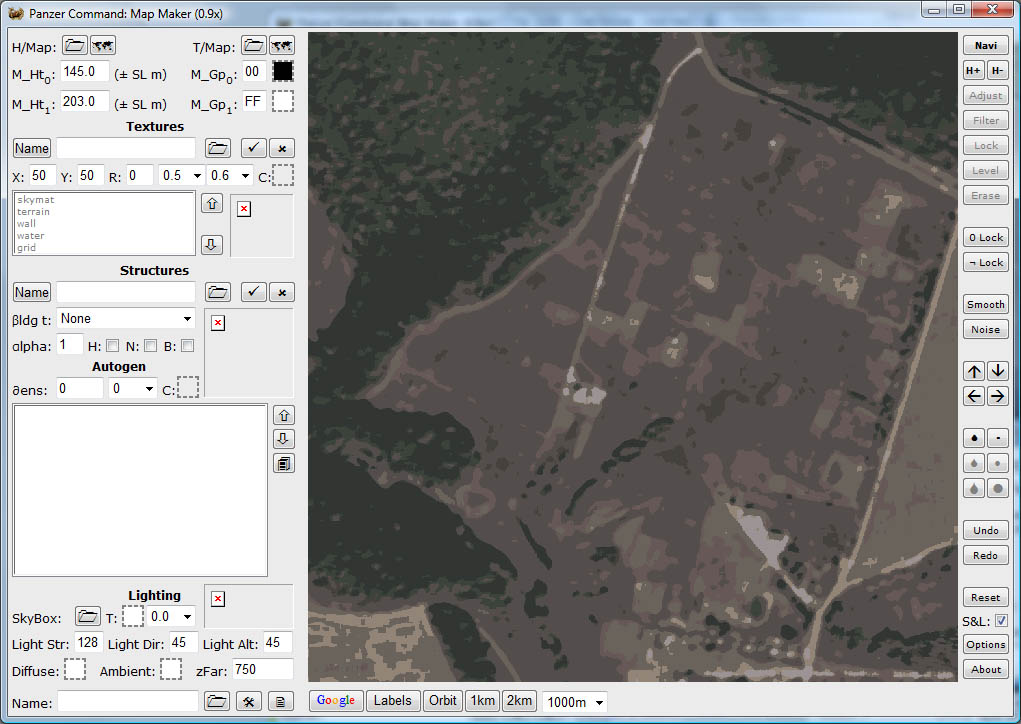1021x724 pixels.
Task: Click copy list icon beside structure list
Action: [x=284, y=464]
